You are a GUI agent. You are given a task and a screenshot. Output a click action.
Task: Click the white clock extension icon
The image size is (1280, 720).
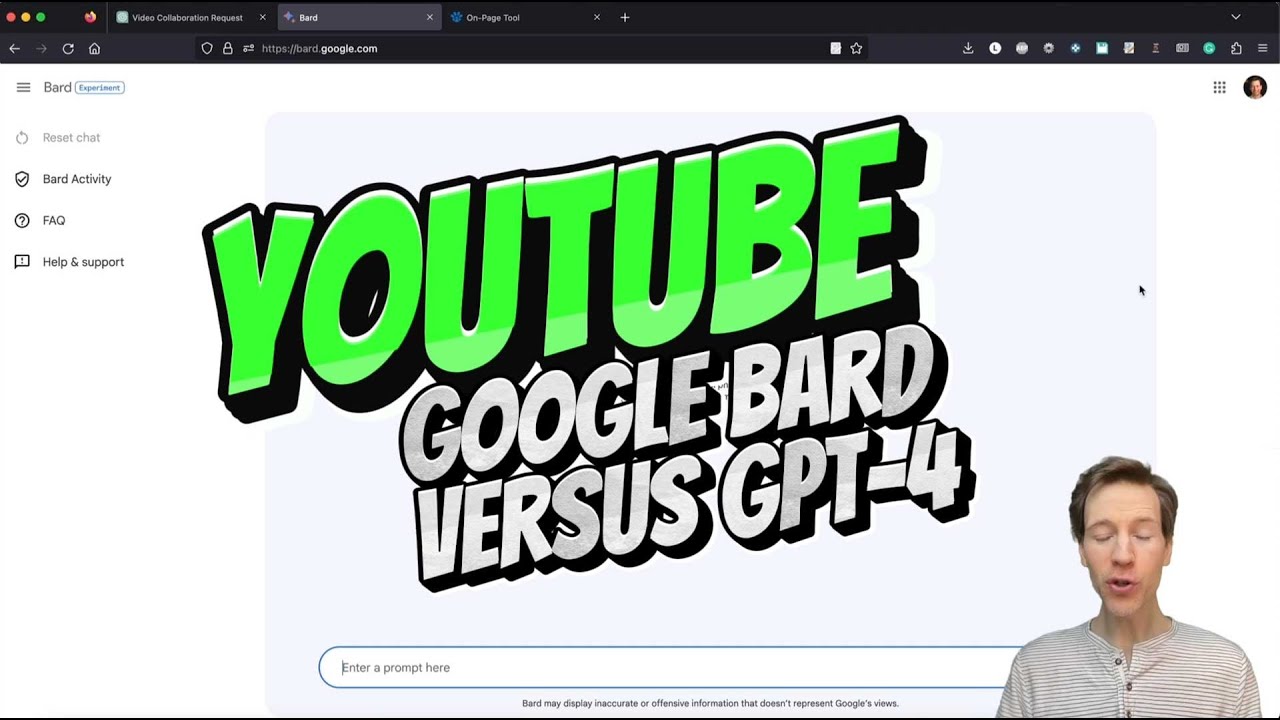pos(995,48)
